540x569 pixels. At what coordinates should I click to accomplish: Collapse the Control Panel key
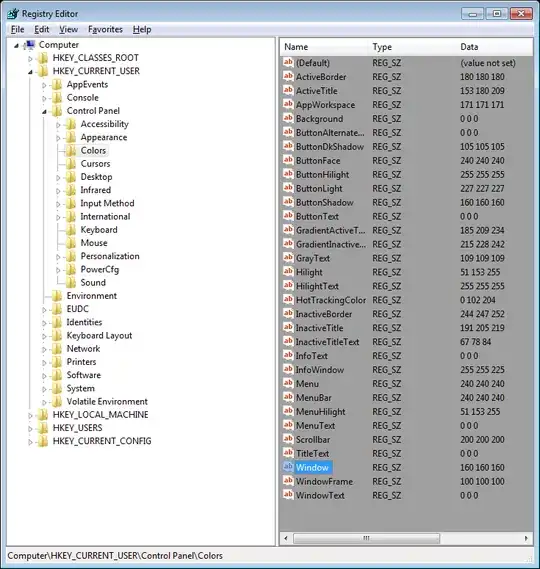[44, 112]
